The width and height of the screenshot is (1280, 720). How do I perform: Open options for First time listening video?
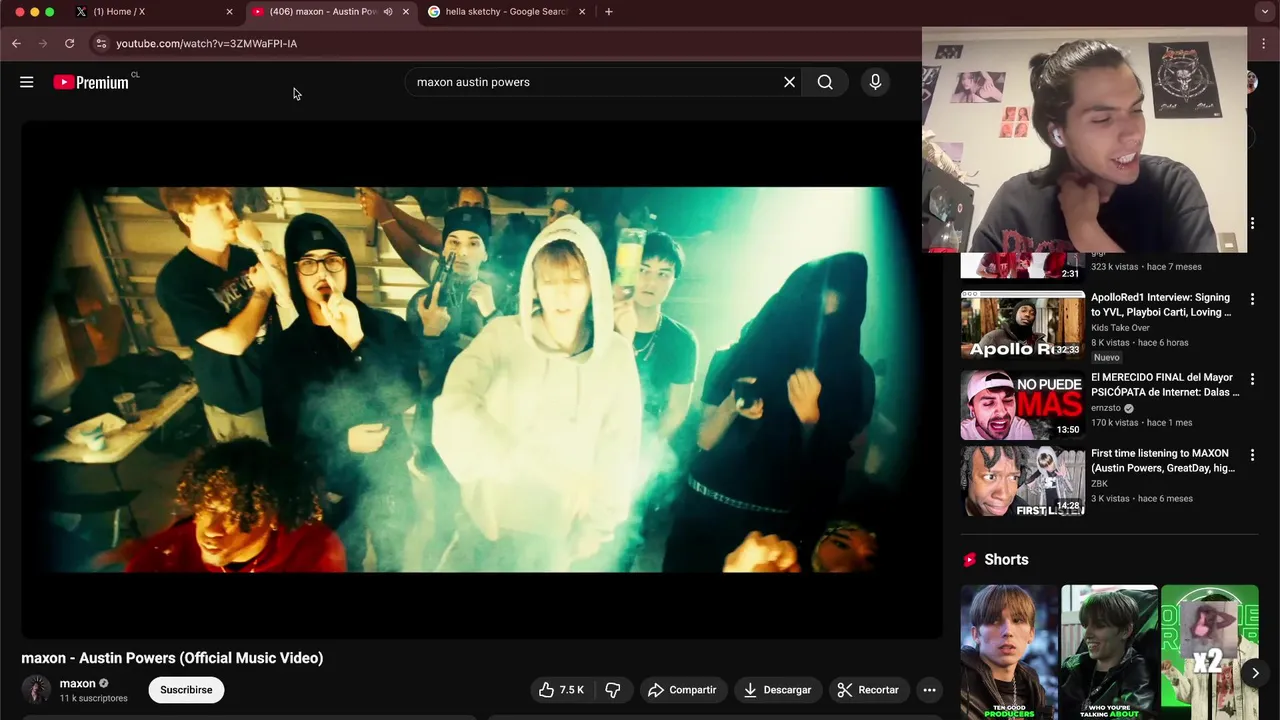1252,455
